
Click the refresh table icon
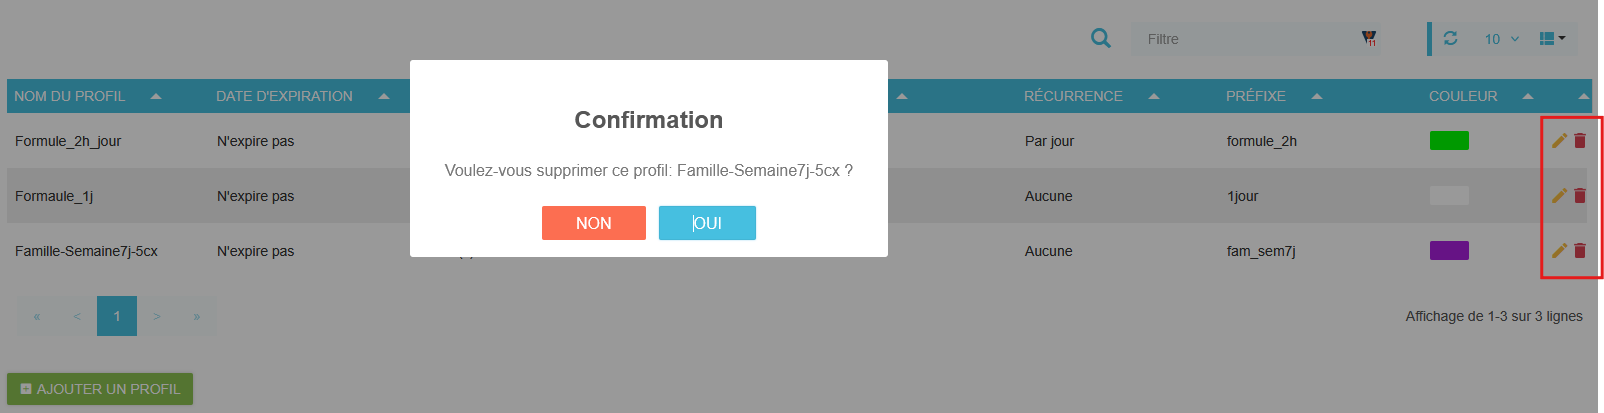[x=1450, y=38]
